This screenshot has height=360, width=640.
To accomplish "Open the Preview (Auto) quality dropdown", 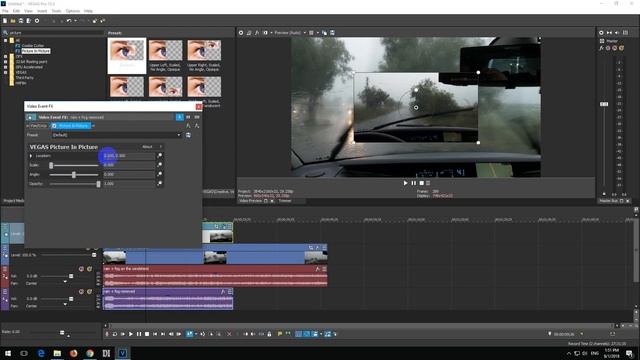I will (290, 33).
